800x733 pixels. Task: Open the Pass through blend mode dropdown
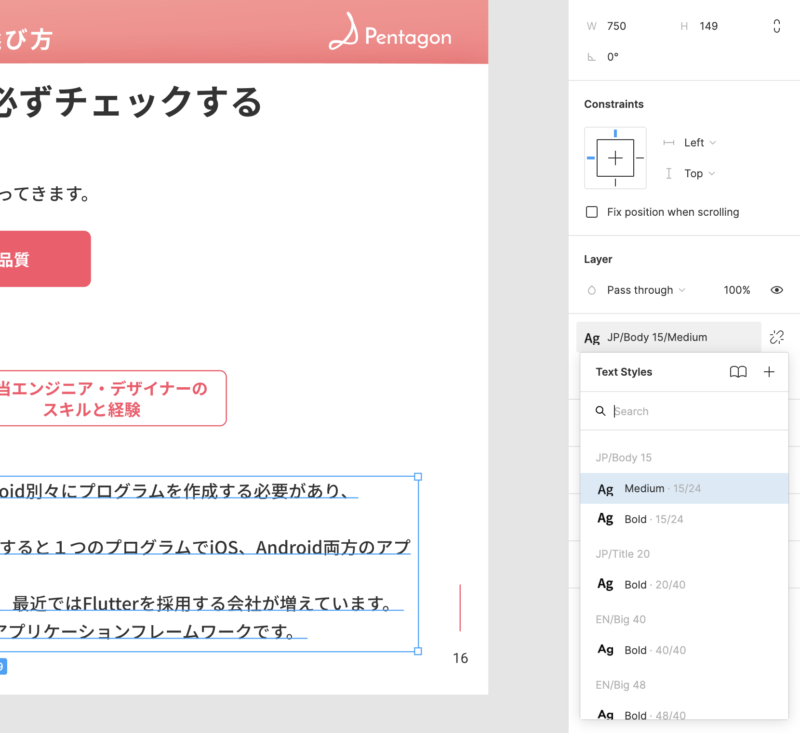coord(645,290)
